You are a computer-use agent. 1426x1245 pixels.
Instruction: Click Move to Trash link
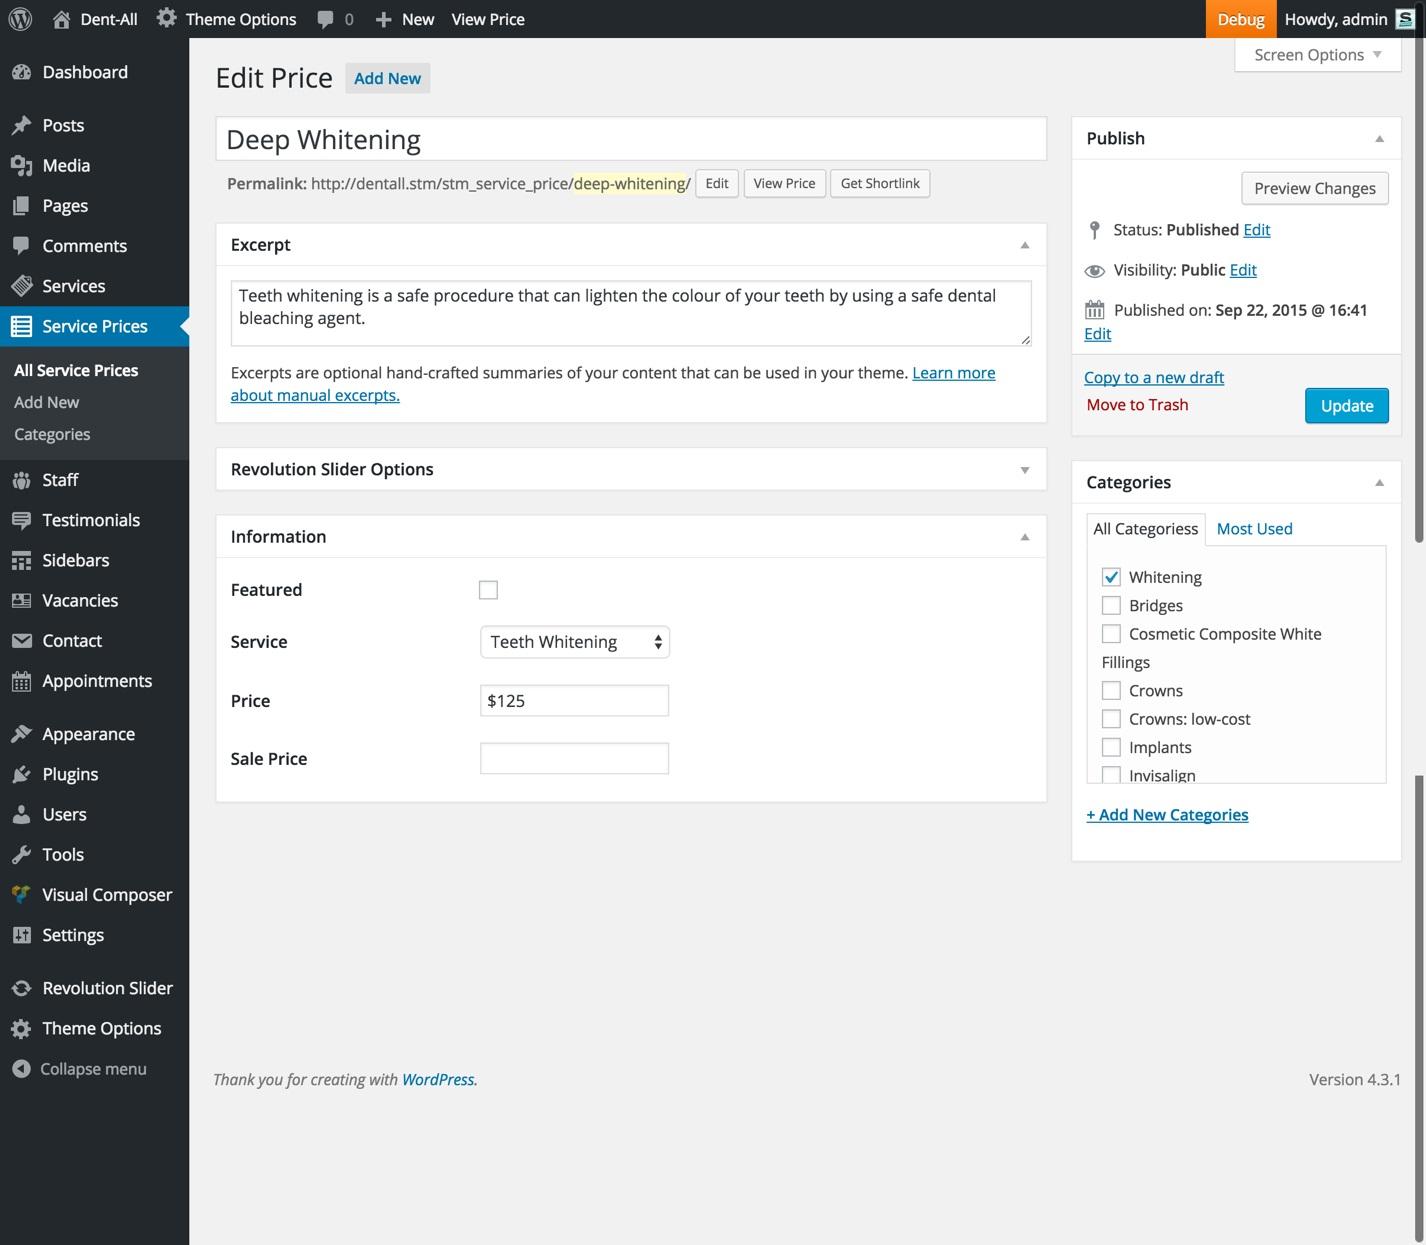pyautogui.click(x=1137, y=405)
